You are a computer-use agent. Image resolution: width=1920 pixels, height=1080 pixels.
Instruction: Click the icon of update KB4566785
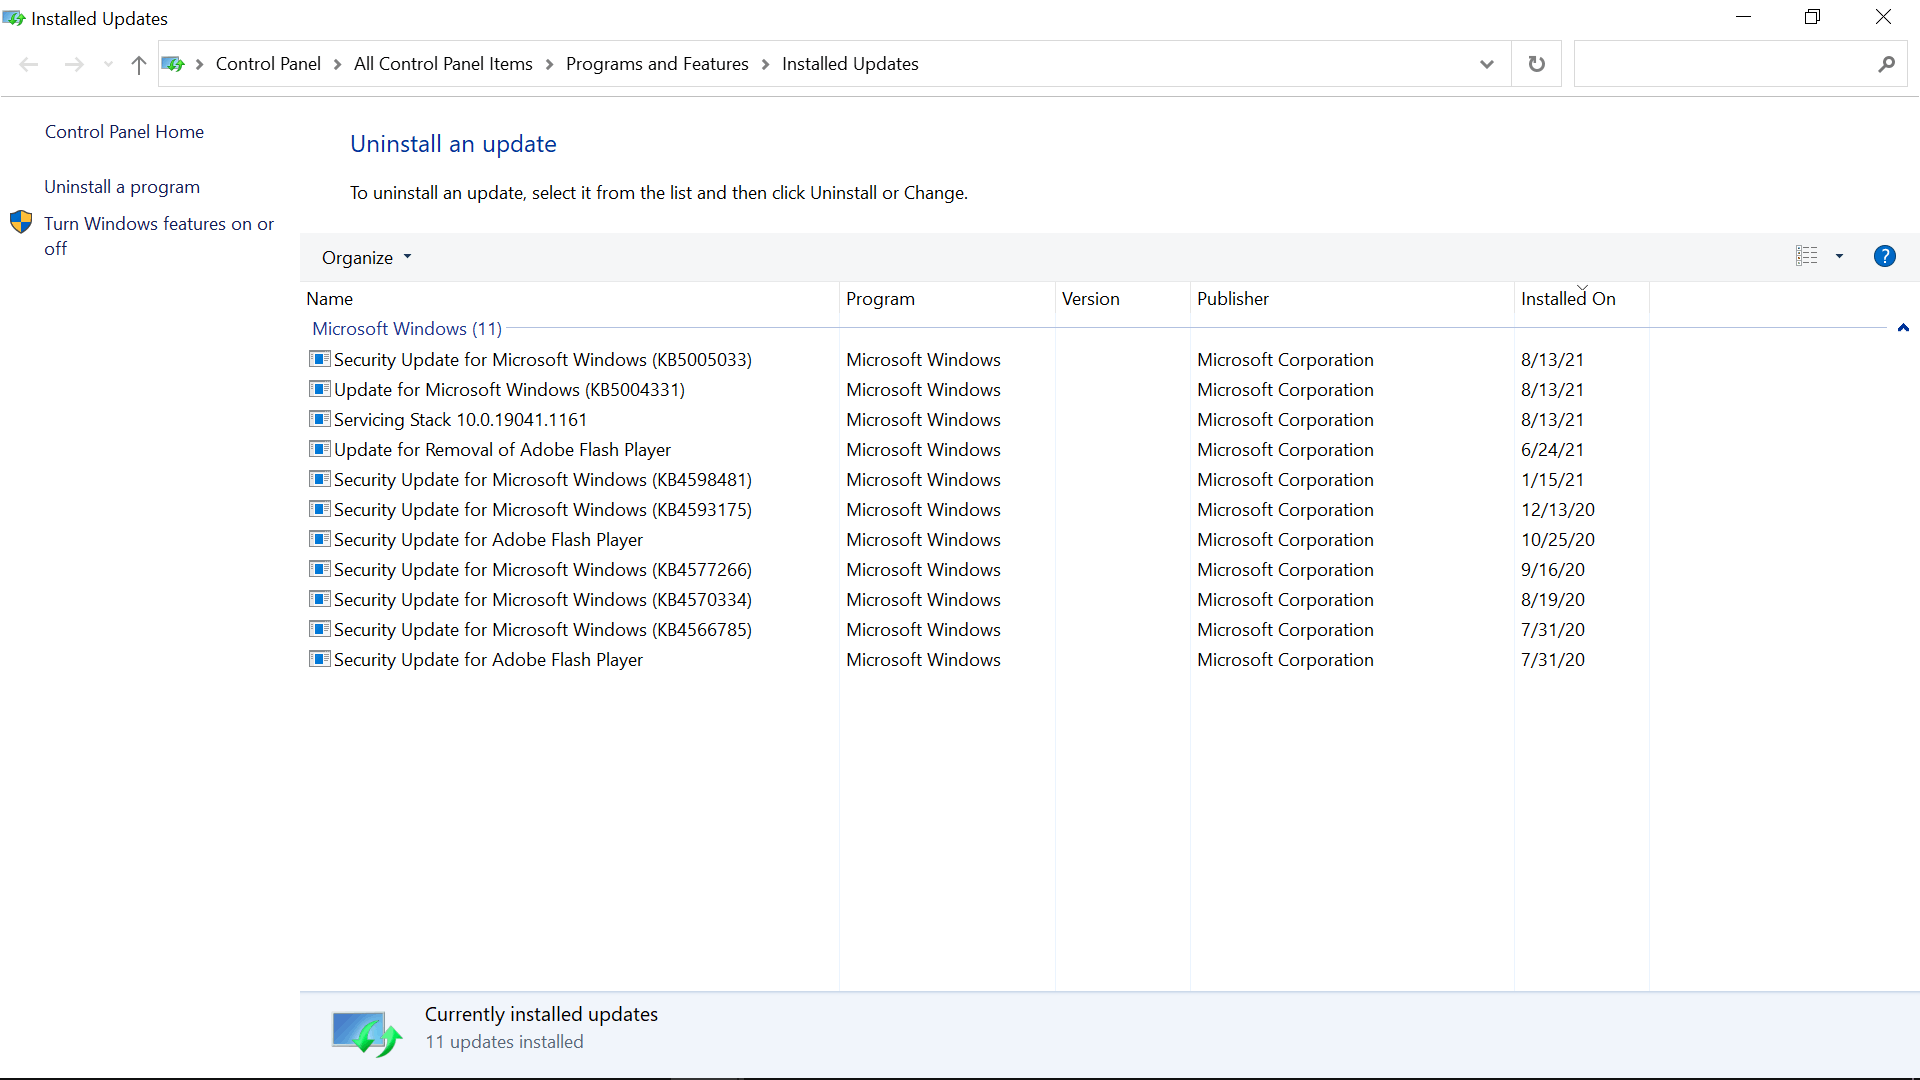(x=320, y=628)
